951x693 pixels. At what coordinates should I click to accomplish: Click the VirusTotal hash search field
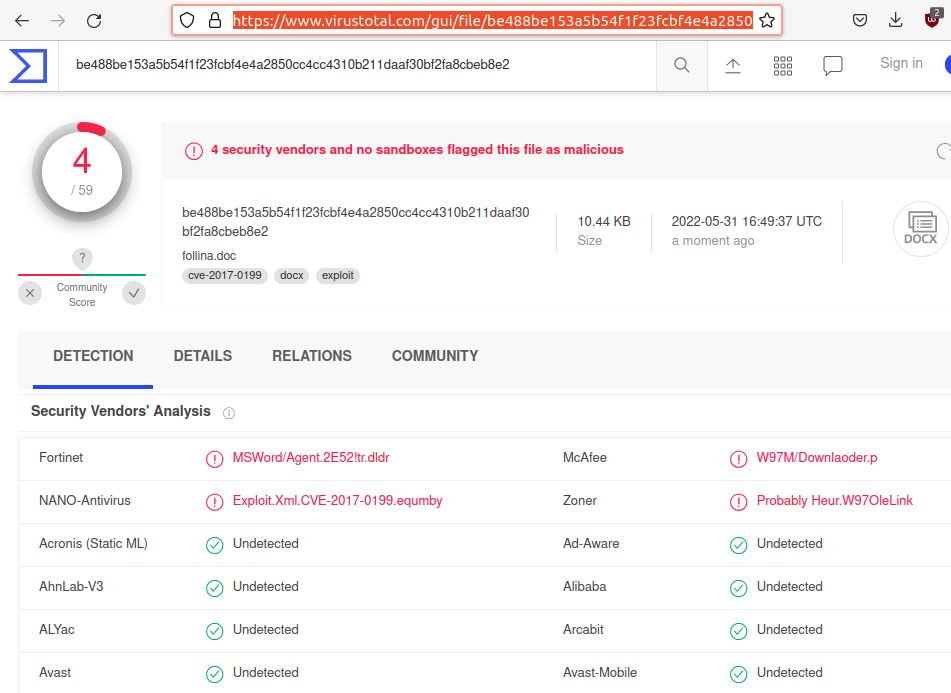point(358,65)
